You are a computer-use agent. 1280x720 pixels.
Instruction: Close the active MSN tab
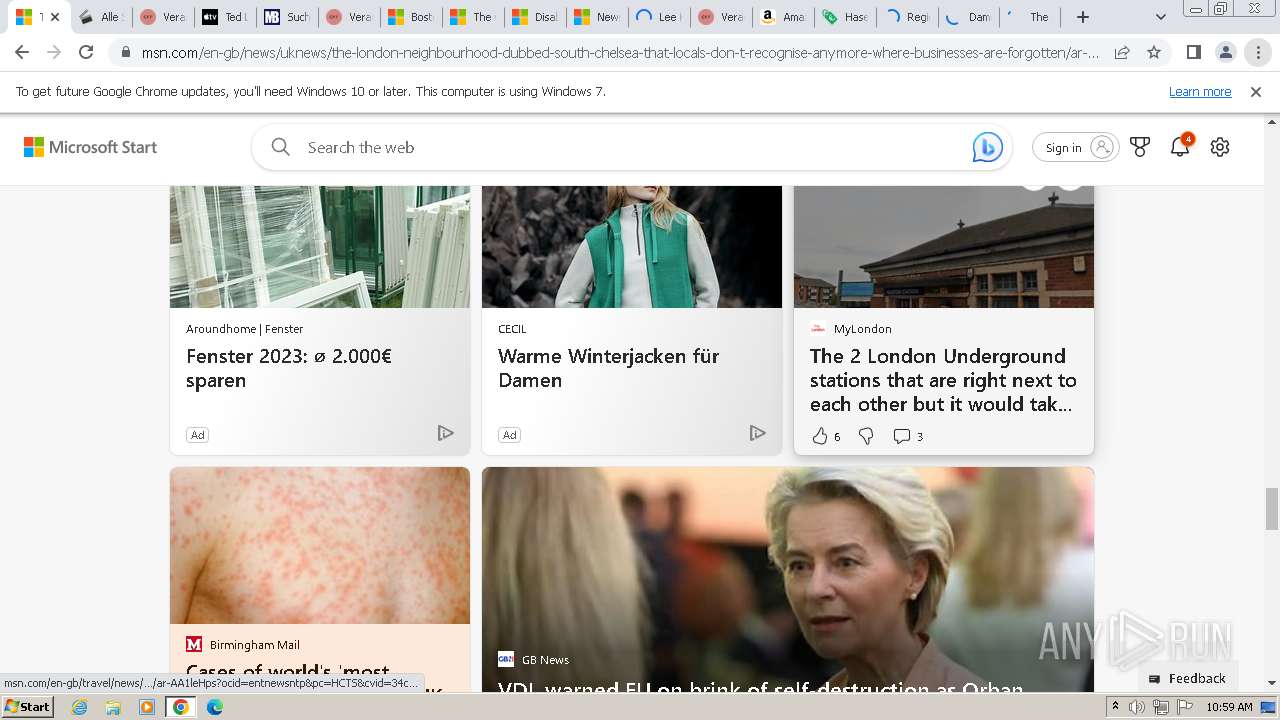coord(55,17)
